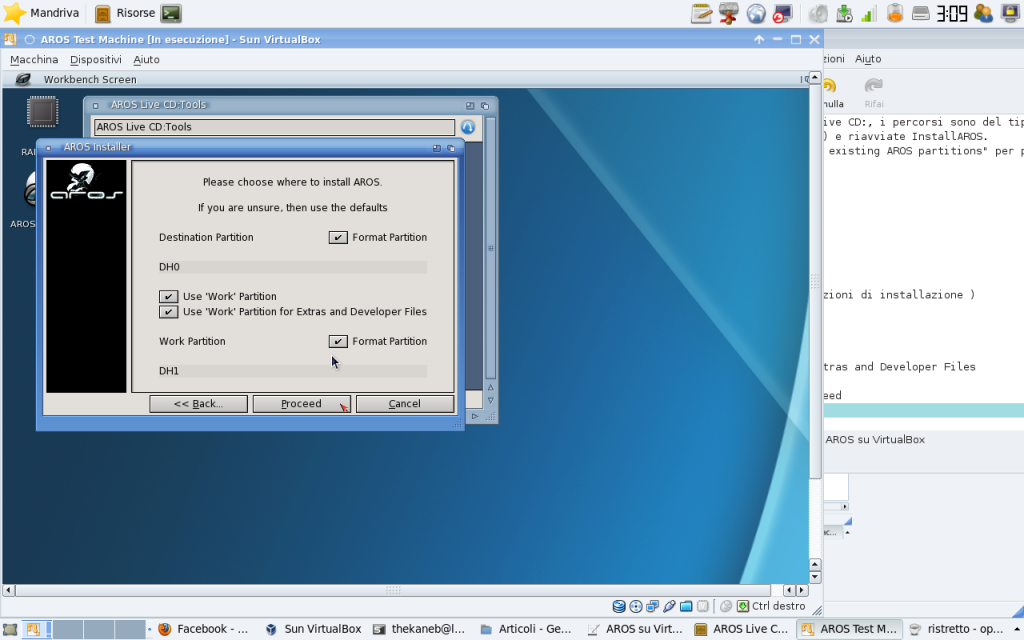Open the Macchina menu
Screen dimensions: 1024x640
pos(34,59)
